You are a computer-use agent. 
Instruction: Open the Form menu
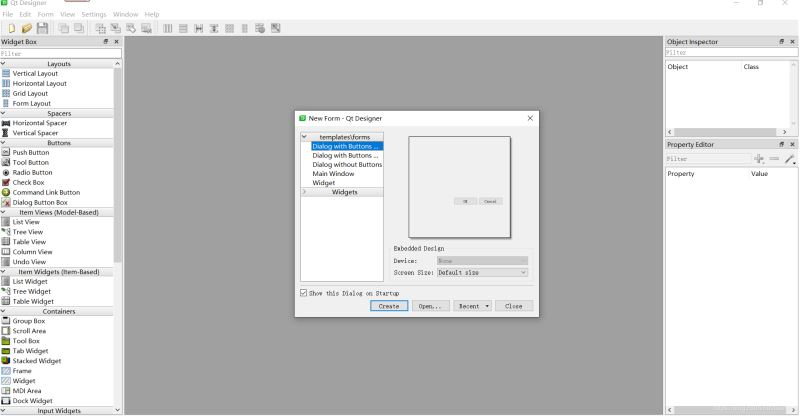coord(47,14)
